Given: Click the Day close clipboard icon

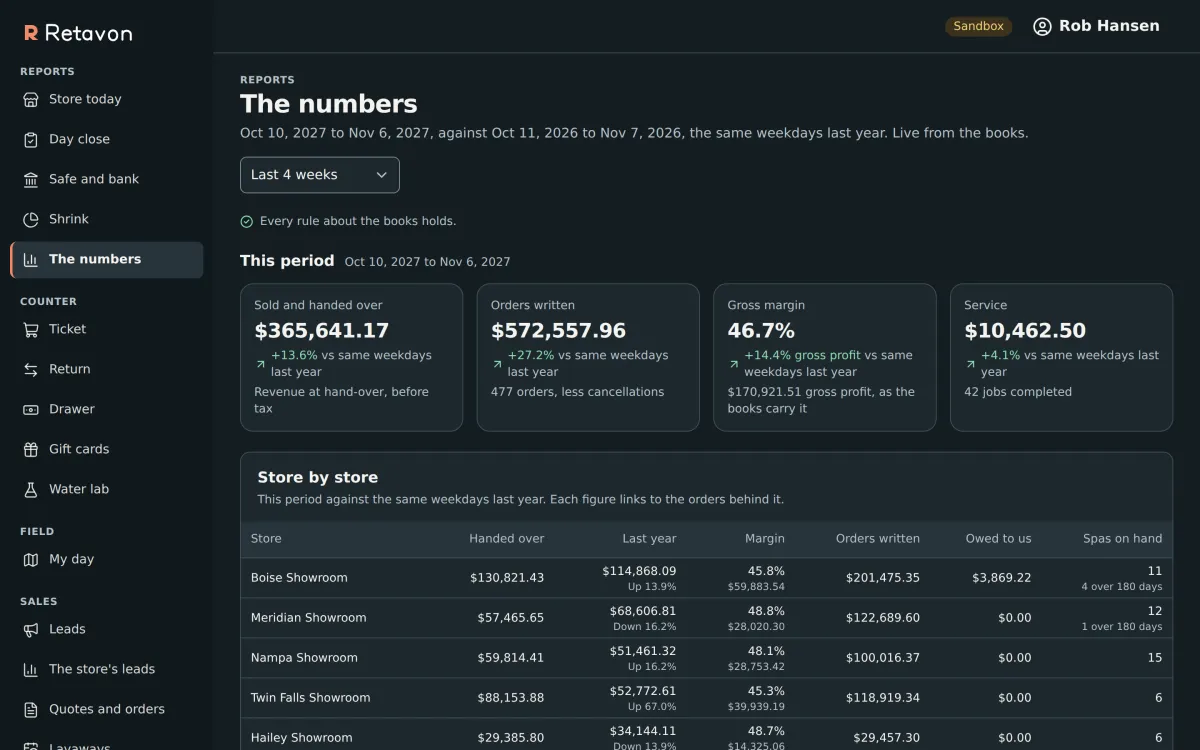Looking at the screenshot, I should pyautogui.click(x=31, y=139).
